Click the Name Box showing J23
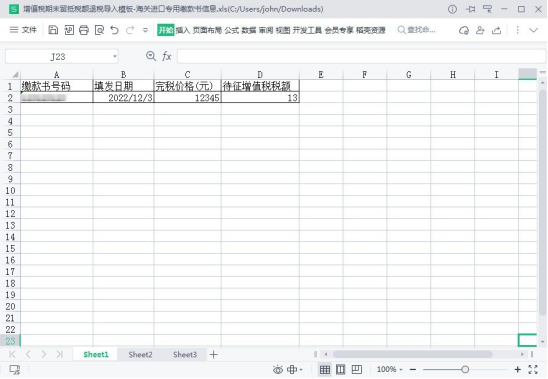The width and height of the screenshot is (548, 379). pos(58,56)
